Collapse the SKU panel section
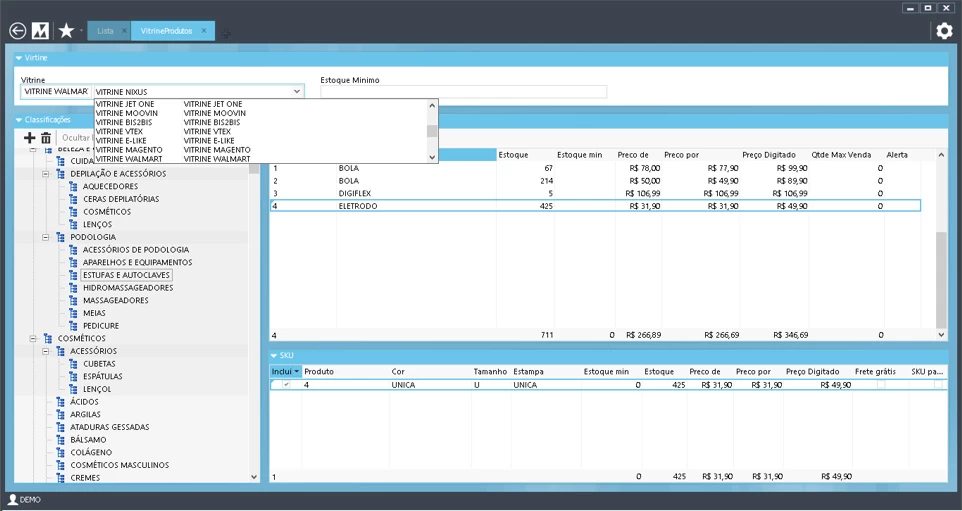 [275, 356]
